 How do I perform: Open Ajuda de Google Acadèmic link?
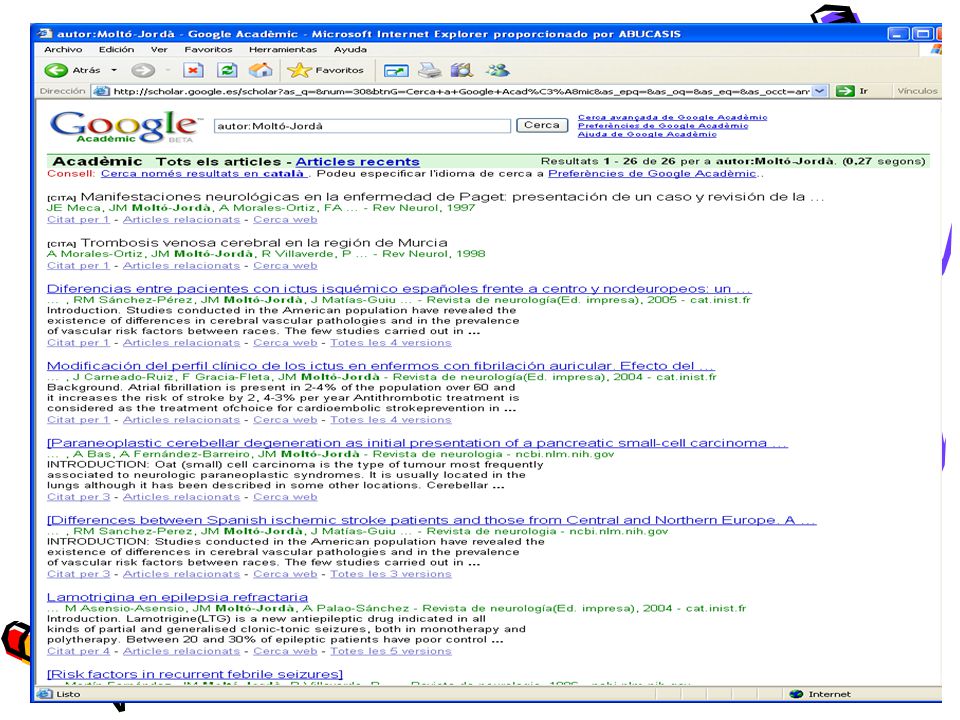click(647, 134)
